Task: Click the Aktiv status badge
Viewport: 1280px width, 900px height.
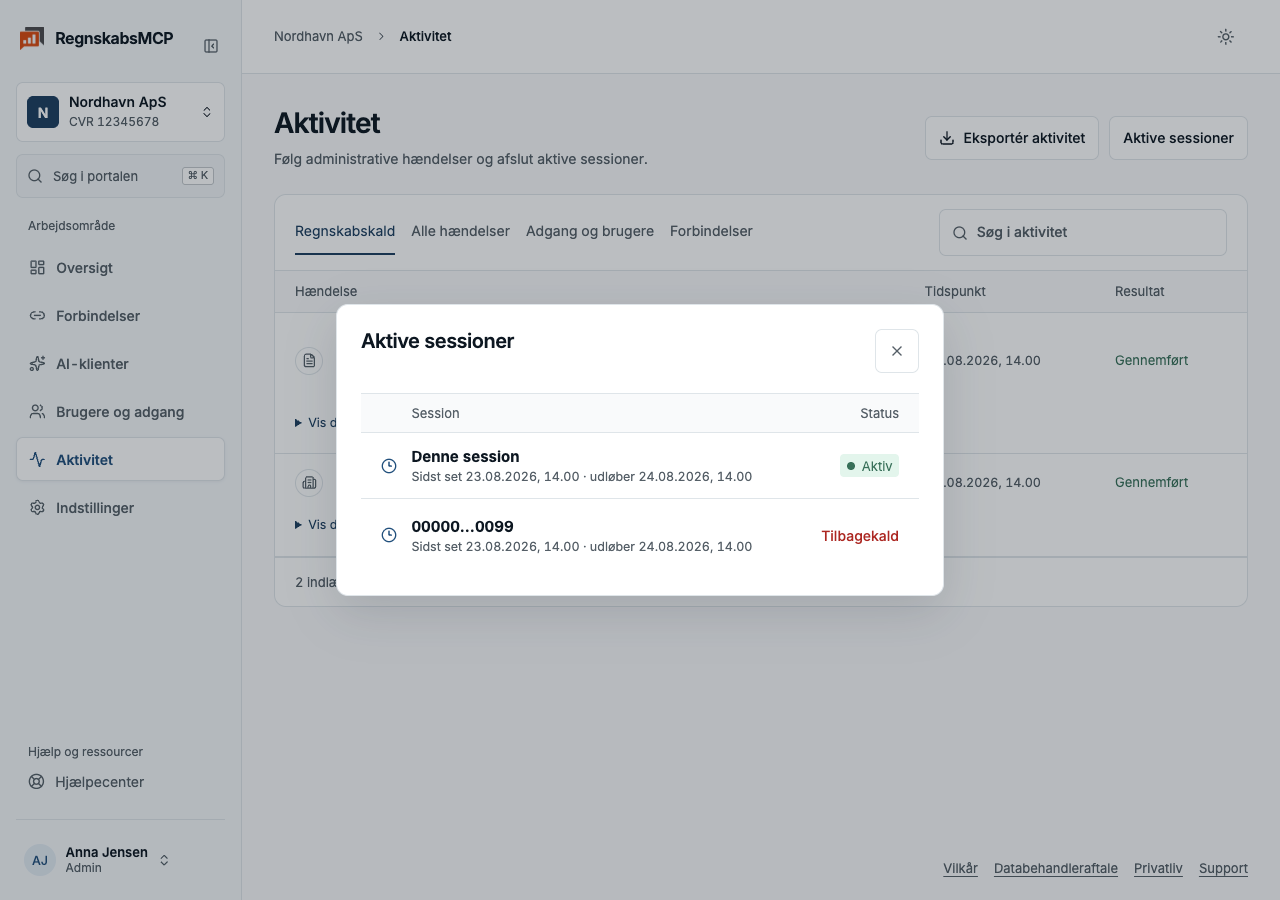Action: 869,466
